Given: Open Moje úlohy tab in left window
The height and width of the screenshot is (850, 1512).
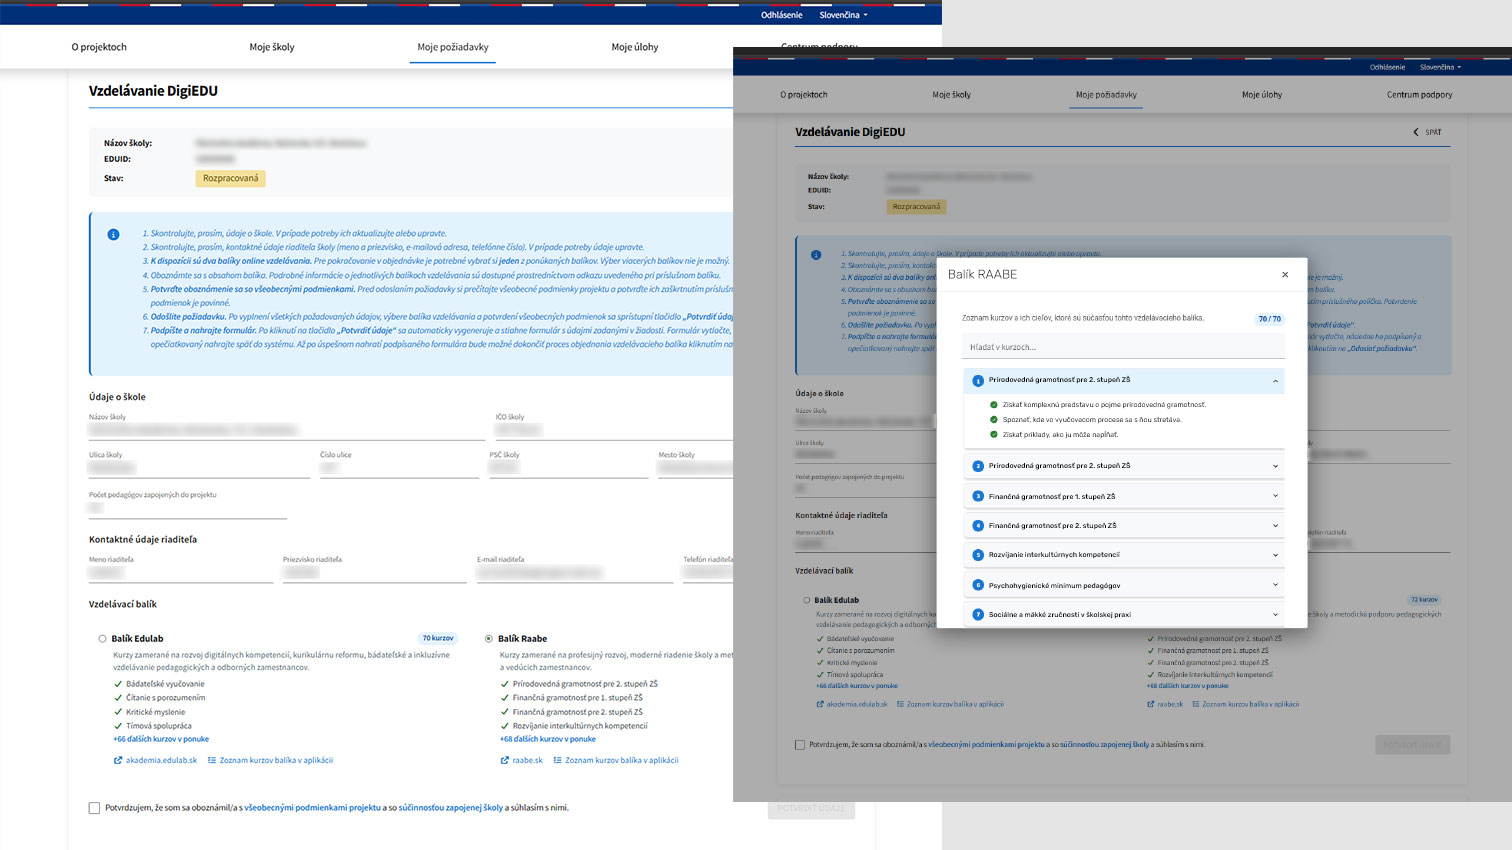Looking at the screenshot, I should point(635,47).
